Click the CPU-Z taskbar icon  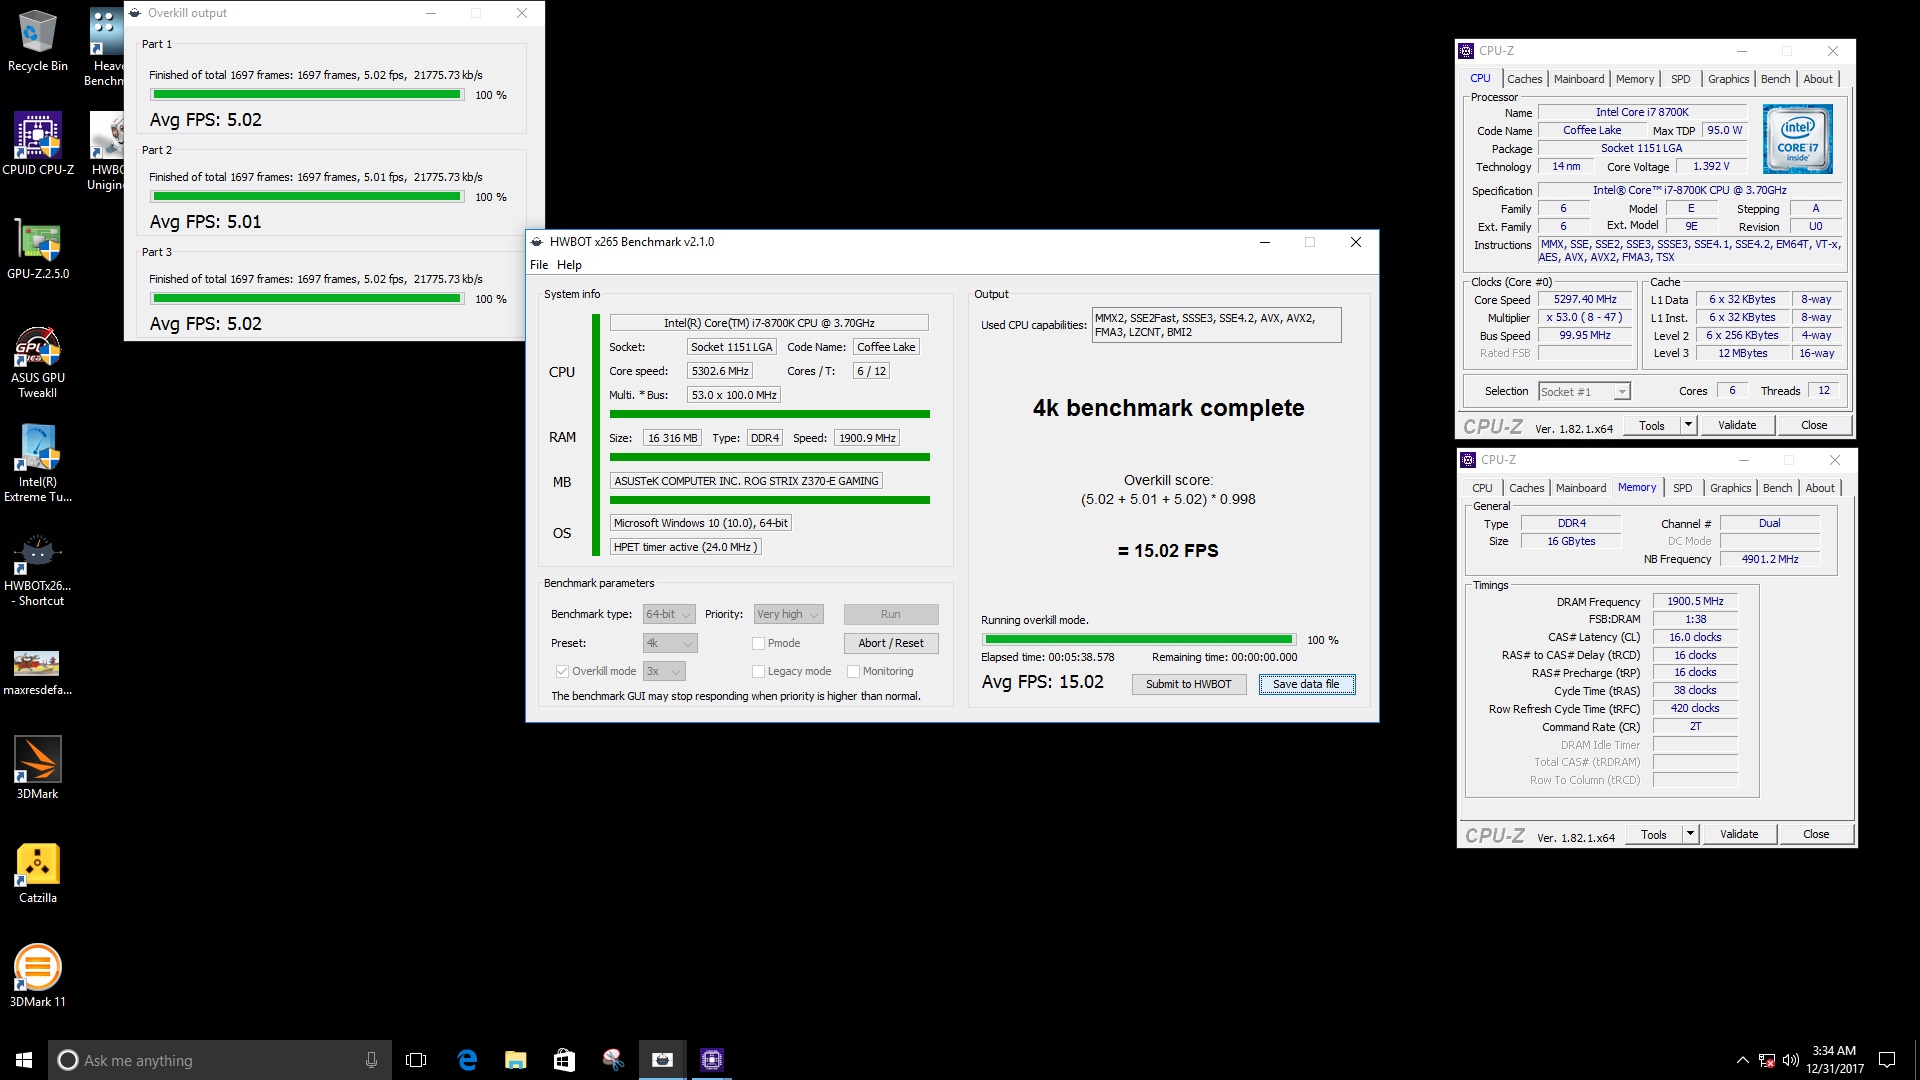click(712, 1060)
